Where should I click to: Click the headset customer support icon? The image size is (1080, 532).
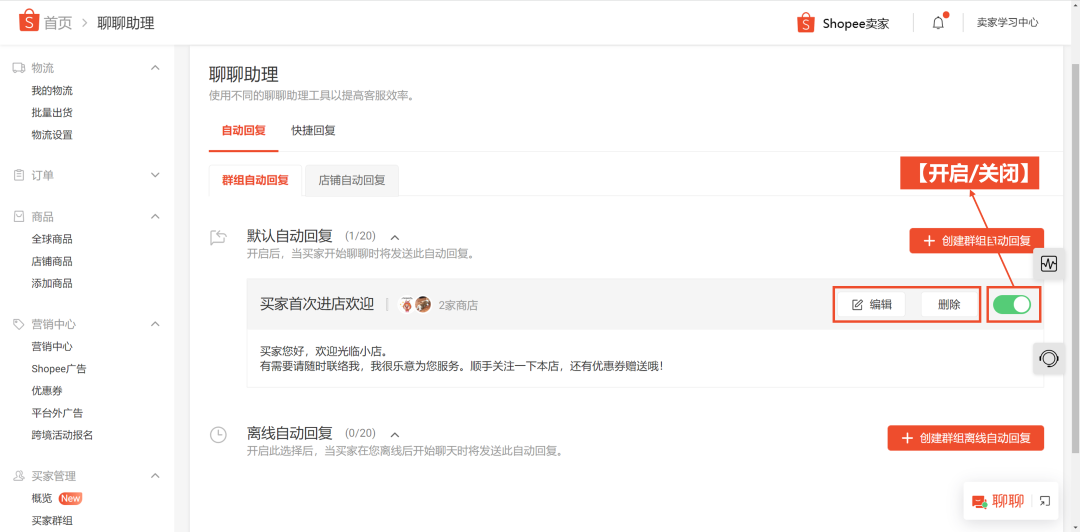click(1048, 358)
